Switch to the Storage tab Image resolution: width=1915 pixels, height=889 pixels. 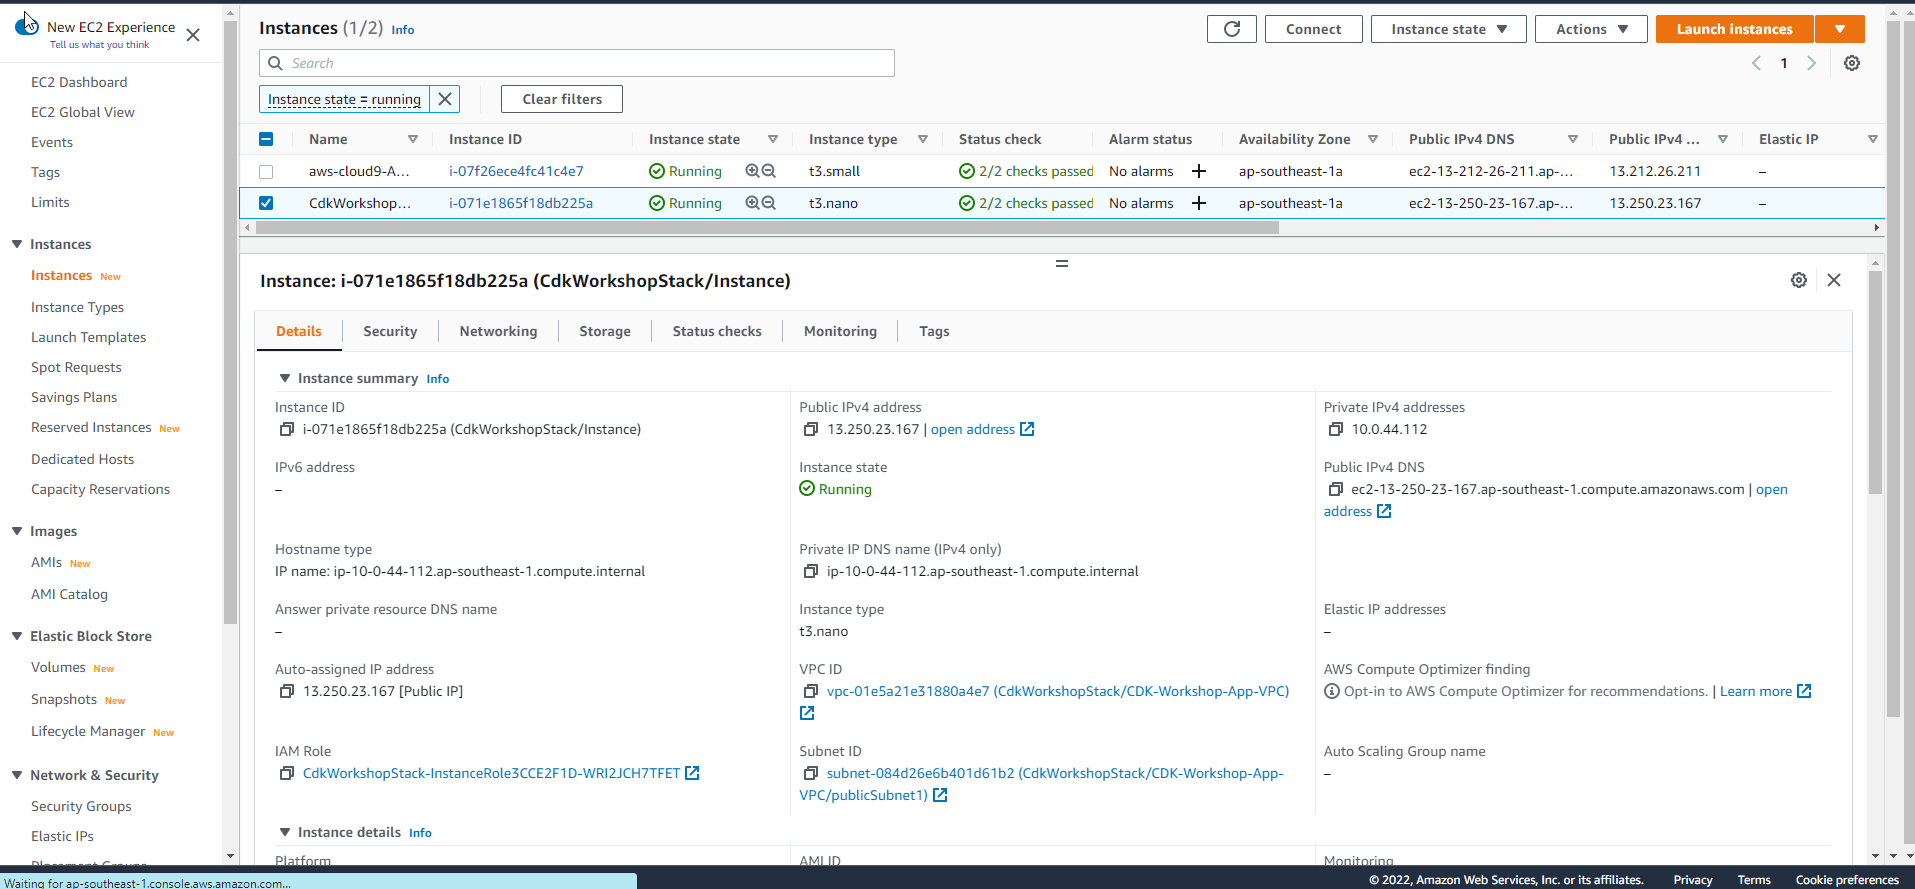[605, 331]
